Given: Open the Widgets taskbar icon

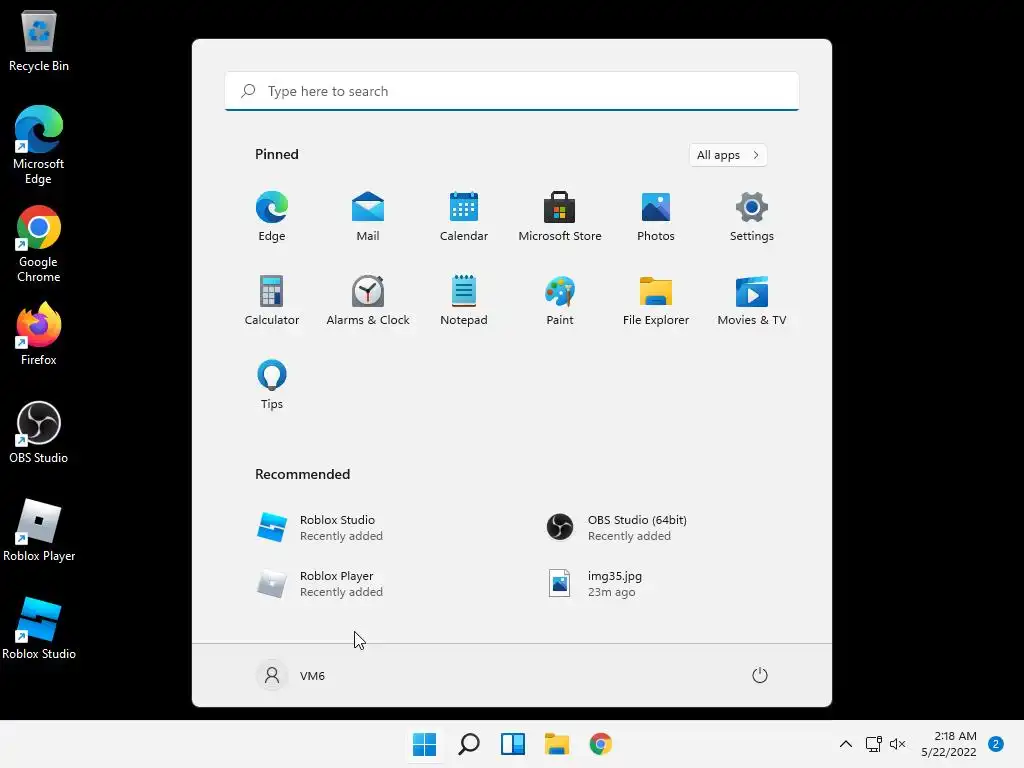Looking at the screenshot, I should click(513, 744).
